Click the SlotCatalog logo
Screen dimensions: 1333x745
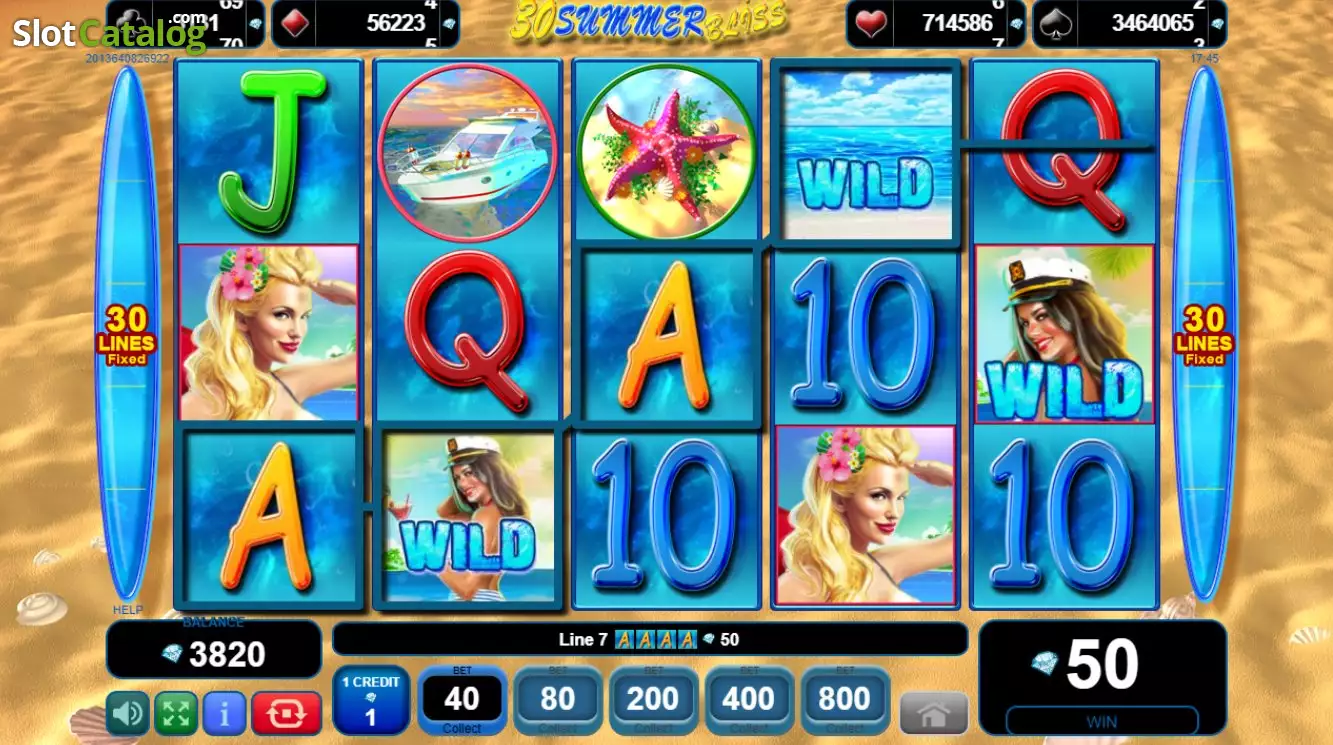[109, 34]
